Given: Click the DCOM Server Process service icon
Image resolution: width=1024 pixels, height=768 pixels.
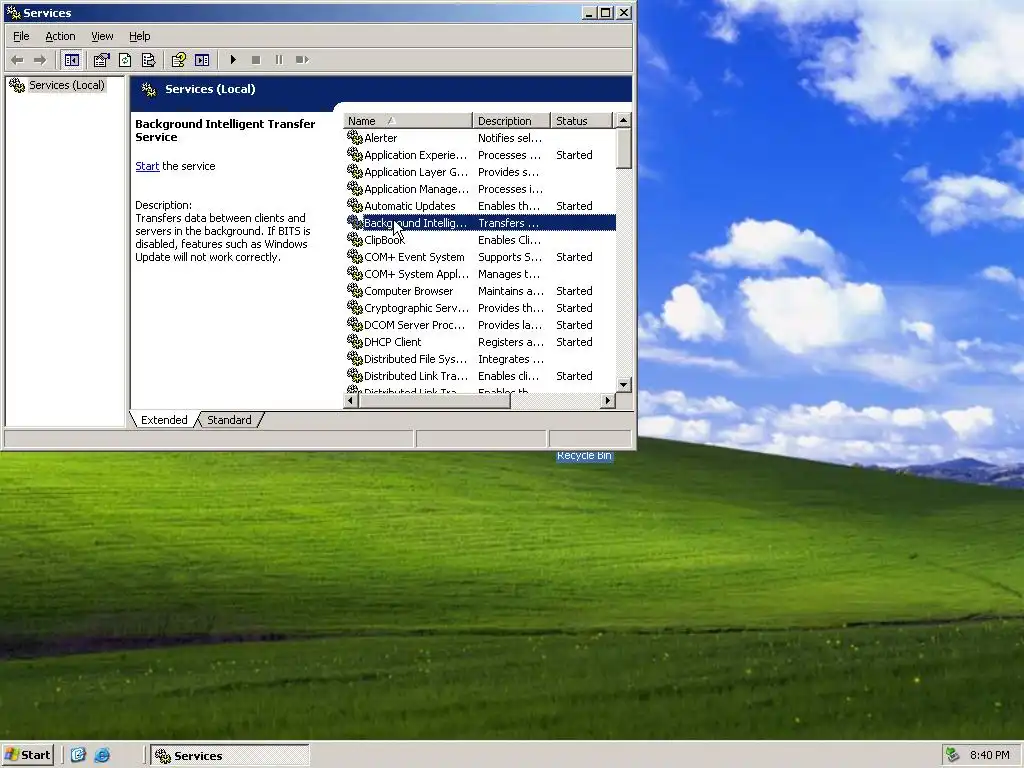Looking at the screenshot, I should point(355,325).
